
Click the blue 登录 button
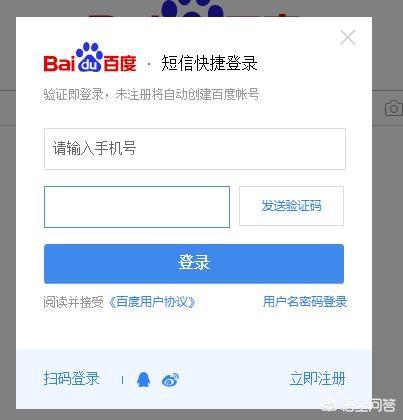(x=194, y=264)
